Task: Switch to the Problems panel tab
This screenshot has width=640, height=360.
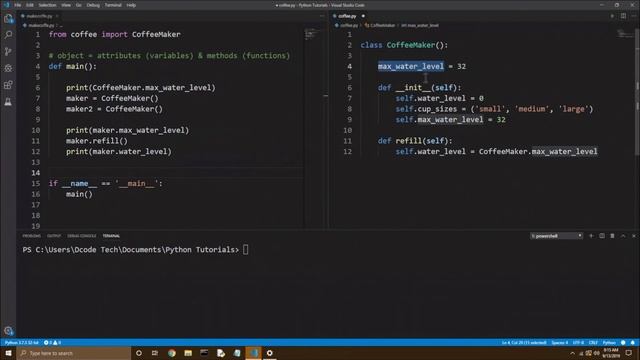Action: [x=31, y=236]
